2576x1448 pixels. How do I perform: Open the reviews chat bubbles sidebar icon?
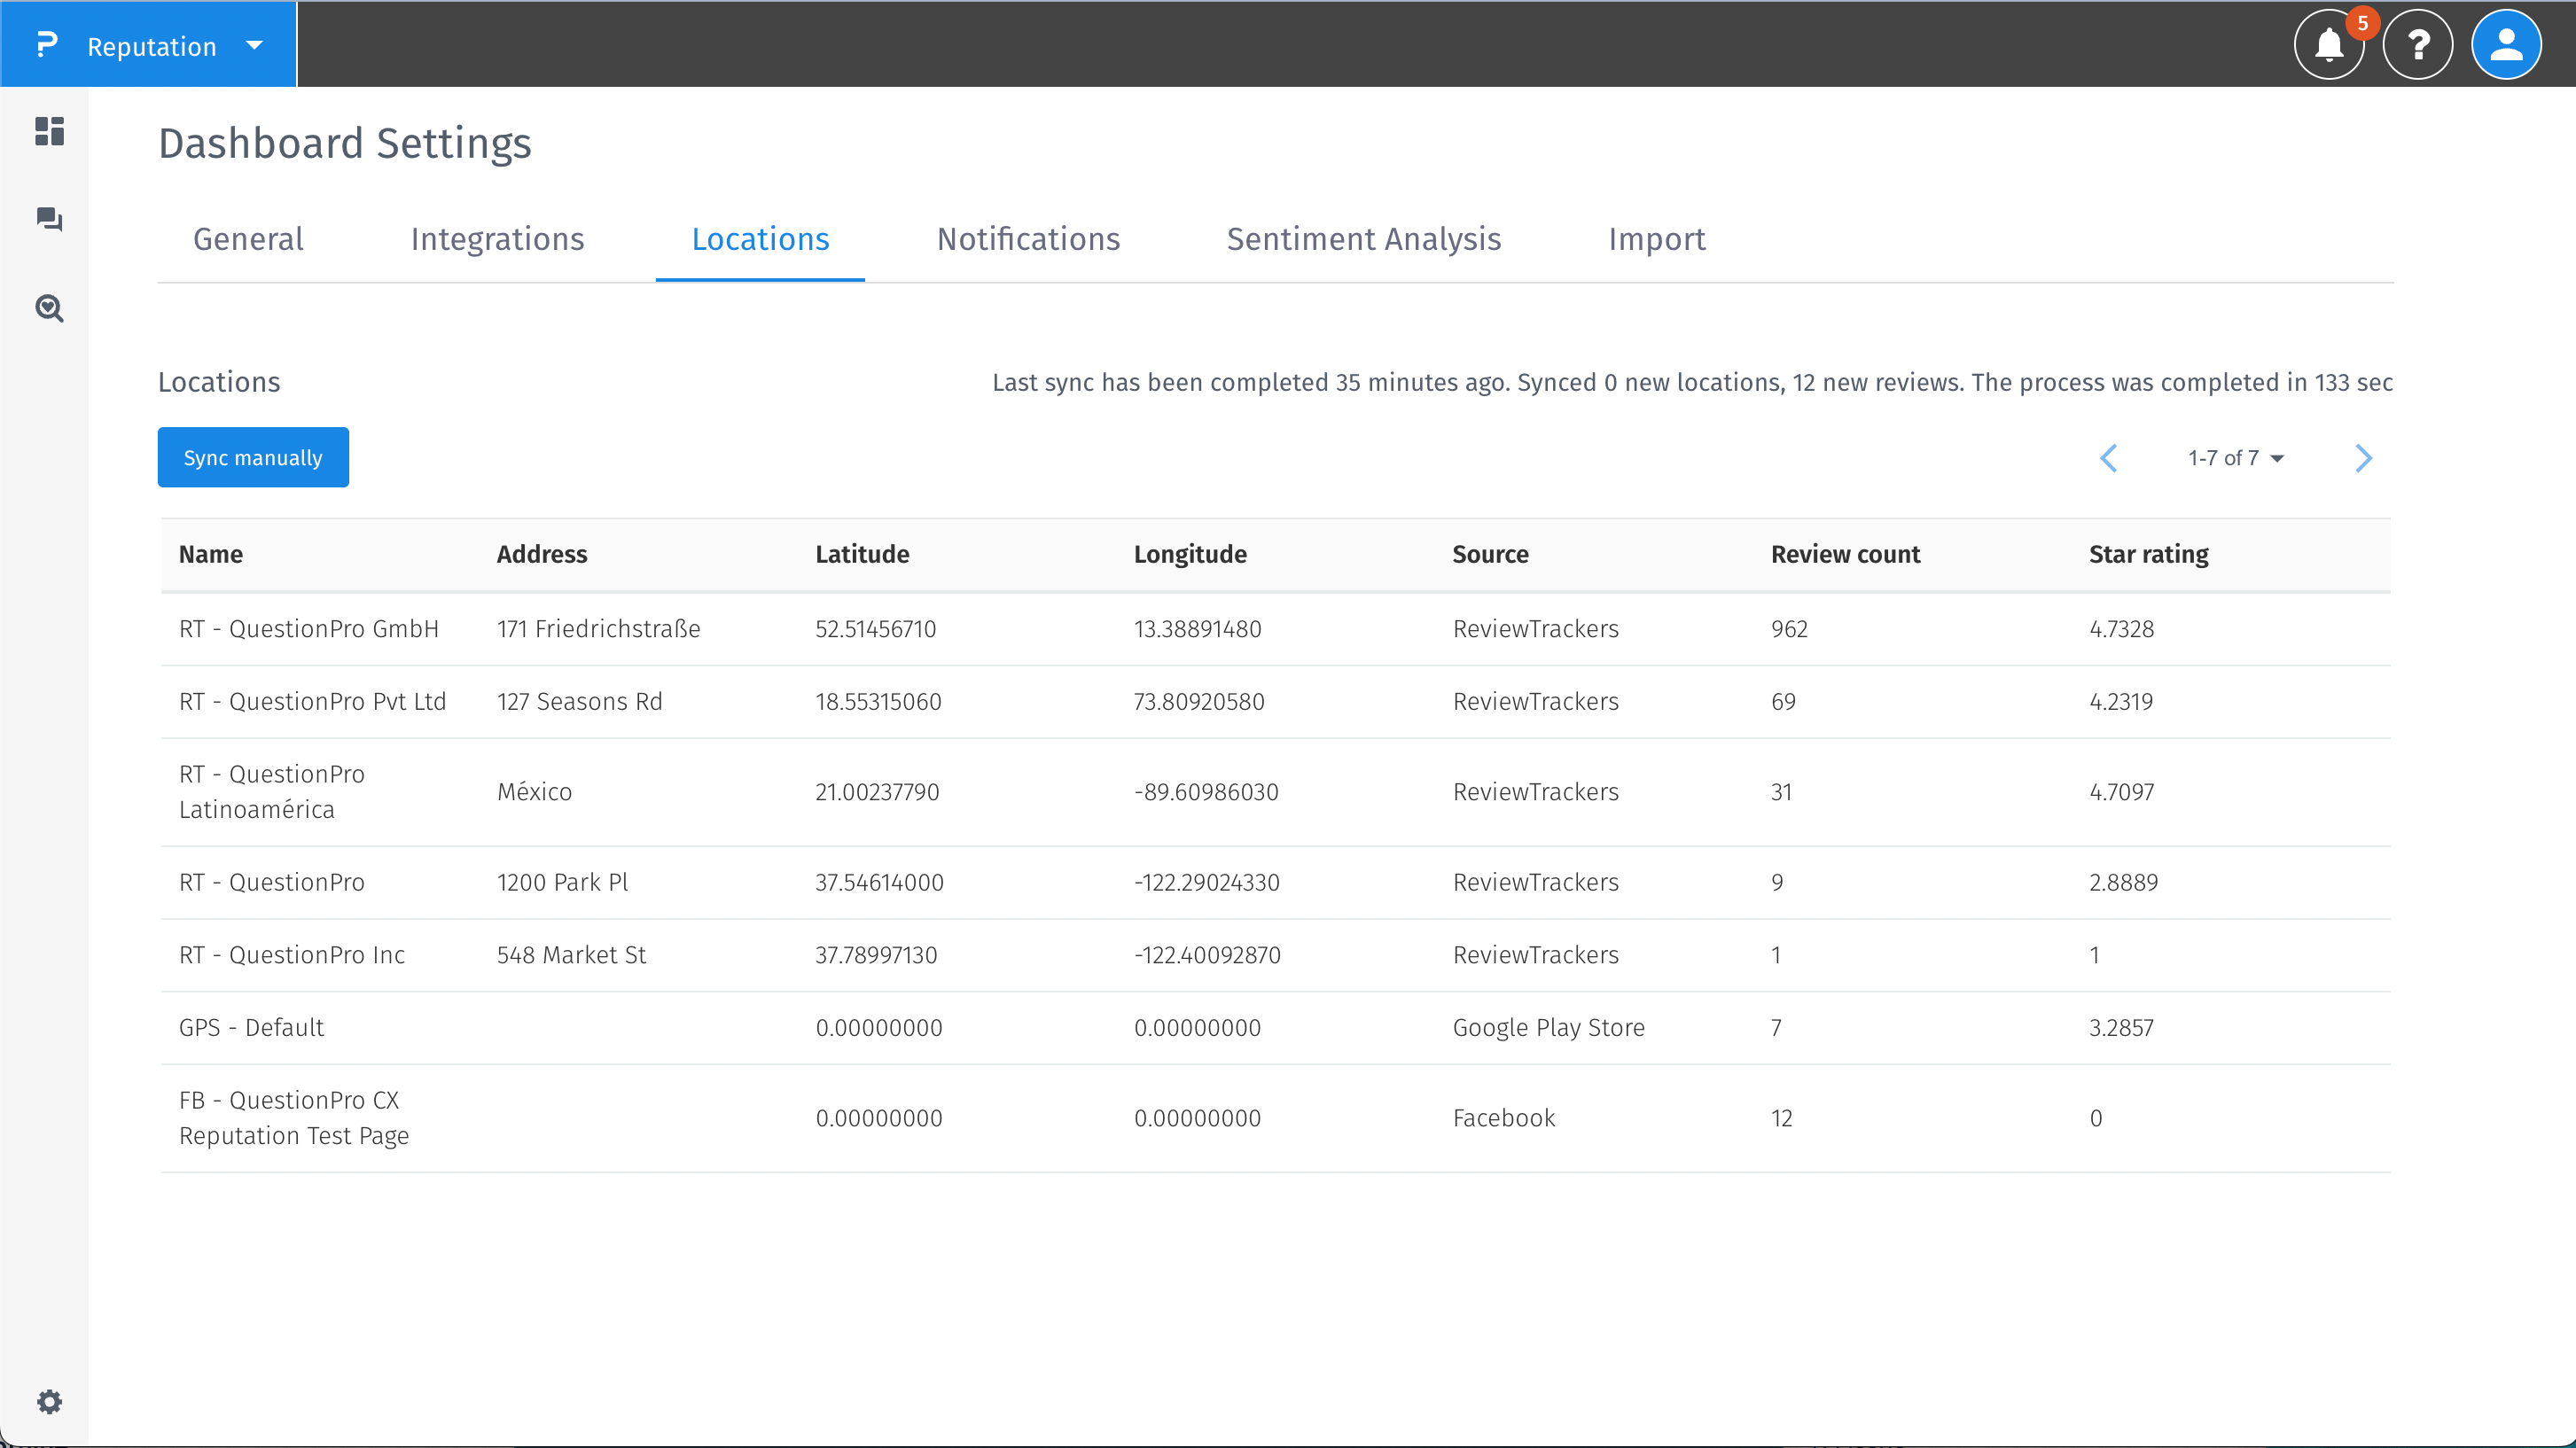(x=49, y=219)
